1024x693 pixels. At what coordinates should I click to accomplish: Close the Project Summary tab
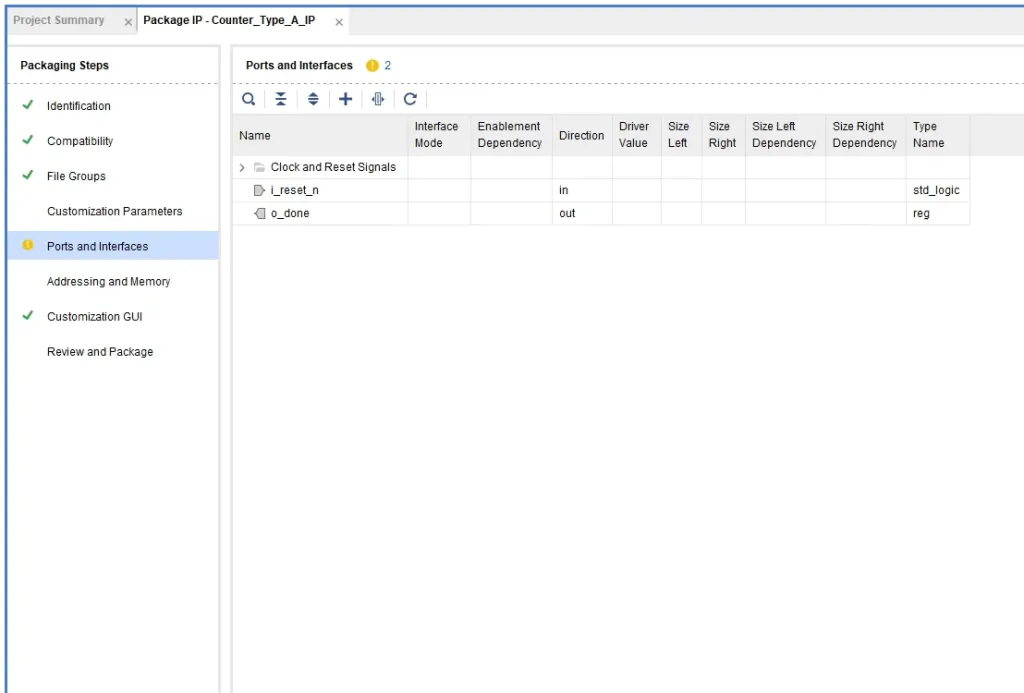pos(128,22)
